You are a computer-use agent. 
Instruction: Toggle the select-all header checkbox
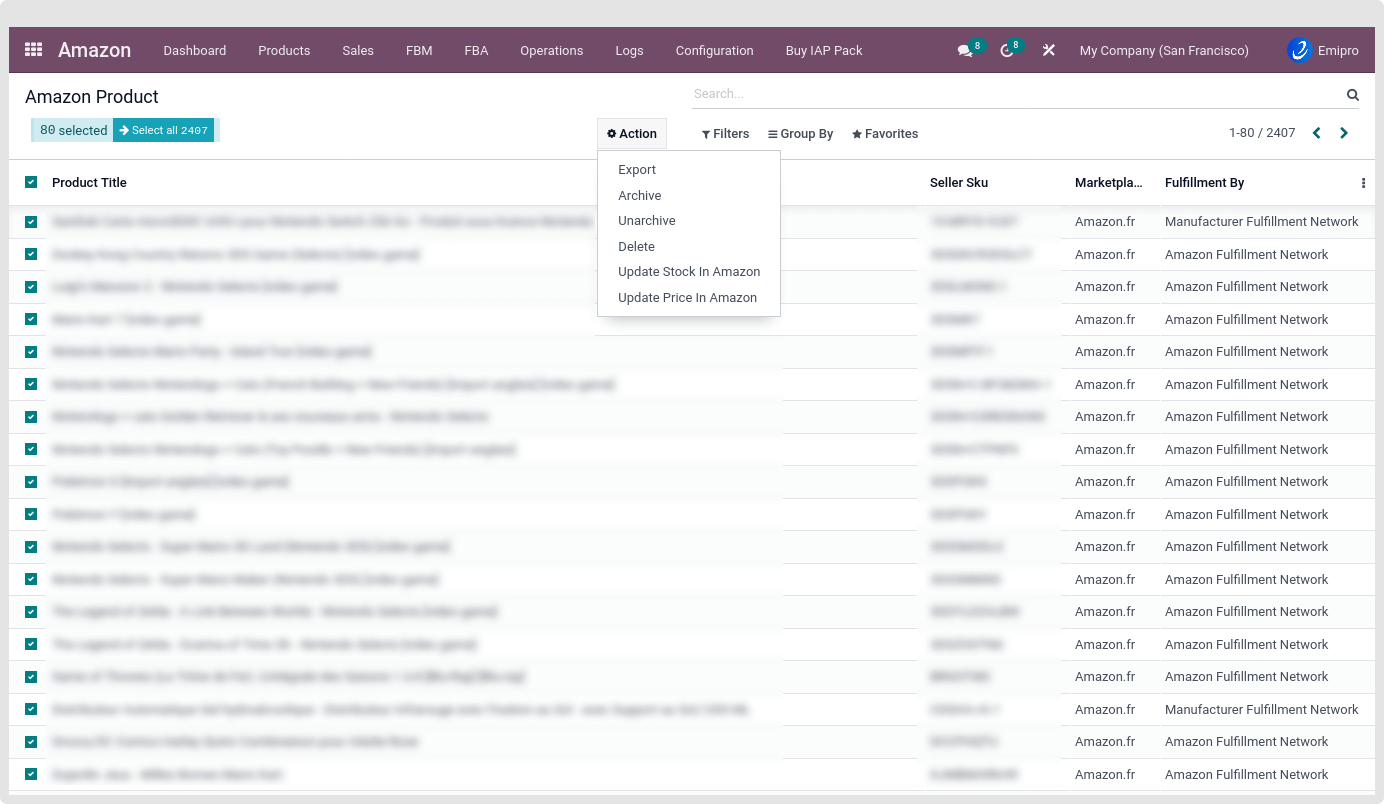[31, 182]
